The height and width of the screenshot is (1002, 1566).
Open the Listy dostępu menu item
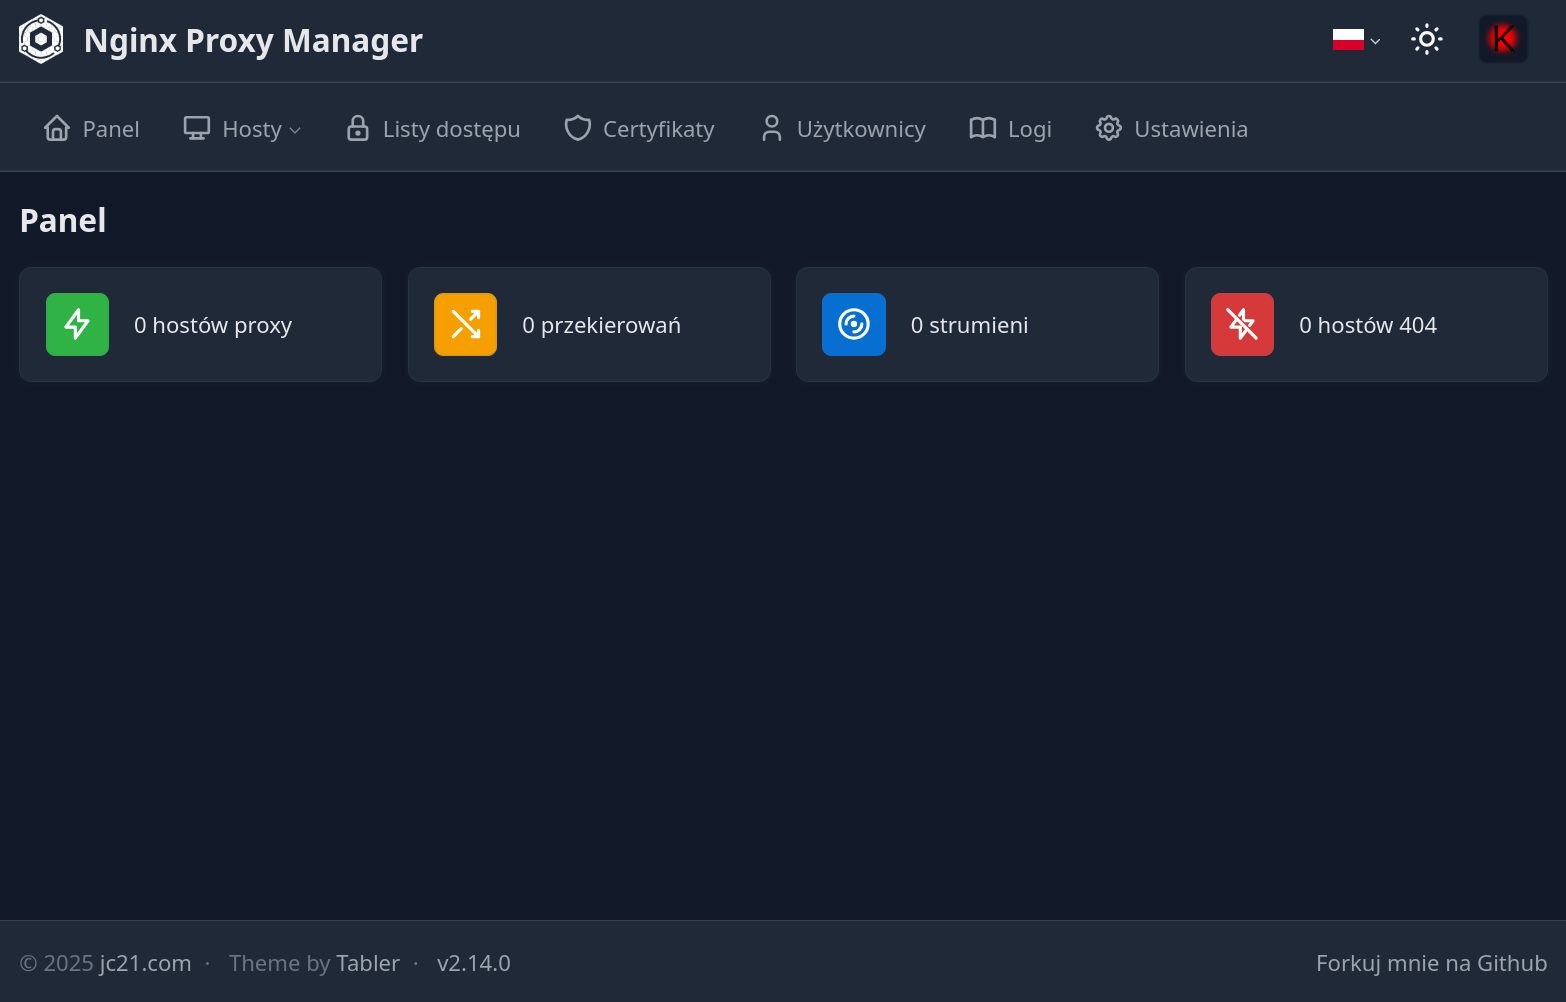click(x=433, y=129)
